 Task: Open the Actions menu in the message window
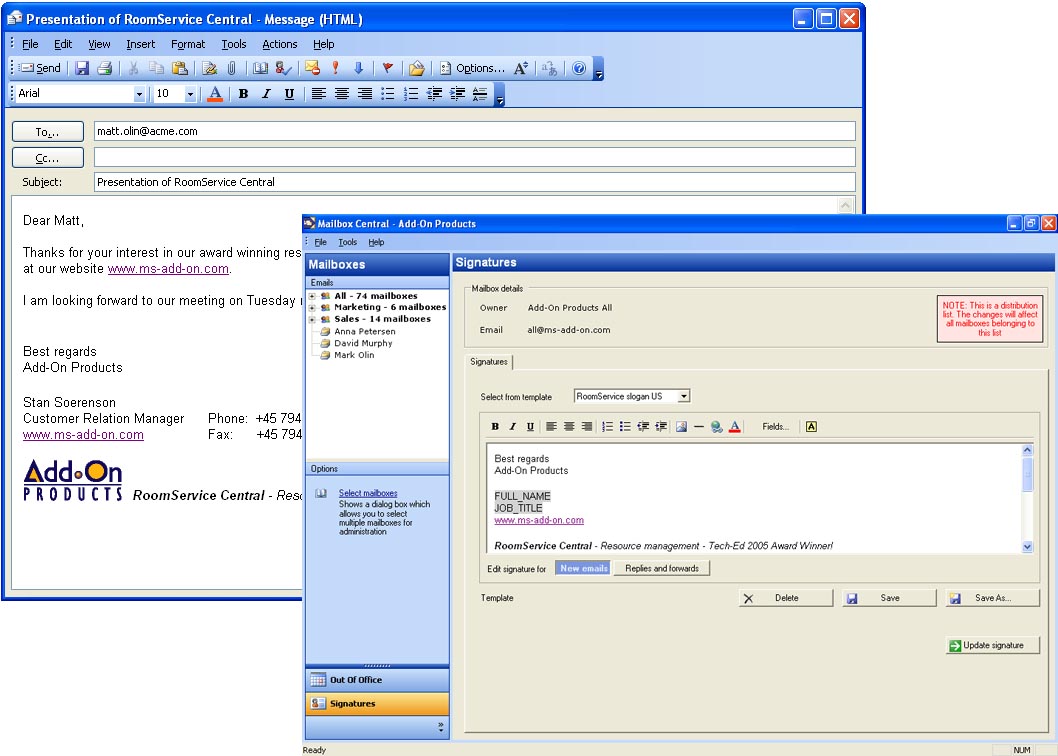[x=279, y=44]
